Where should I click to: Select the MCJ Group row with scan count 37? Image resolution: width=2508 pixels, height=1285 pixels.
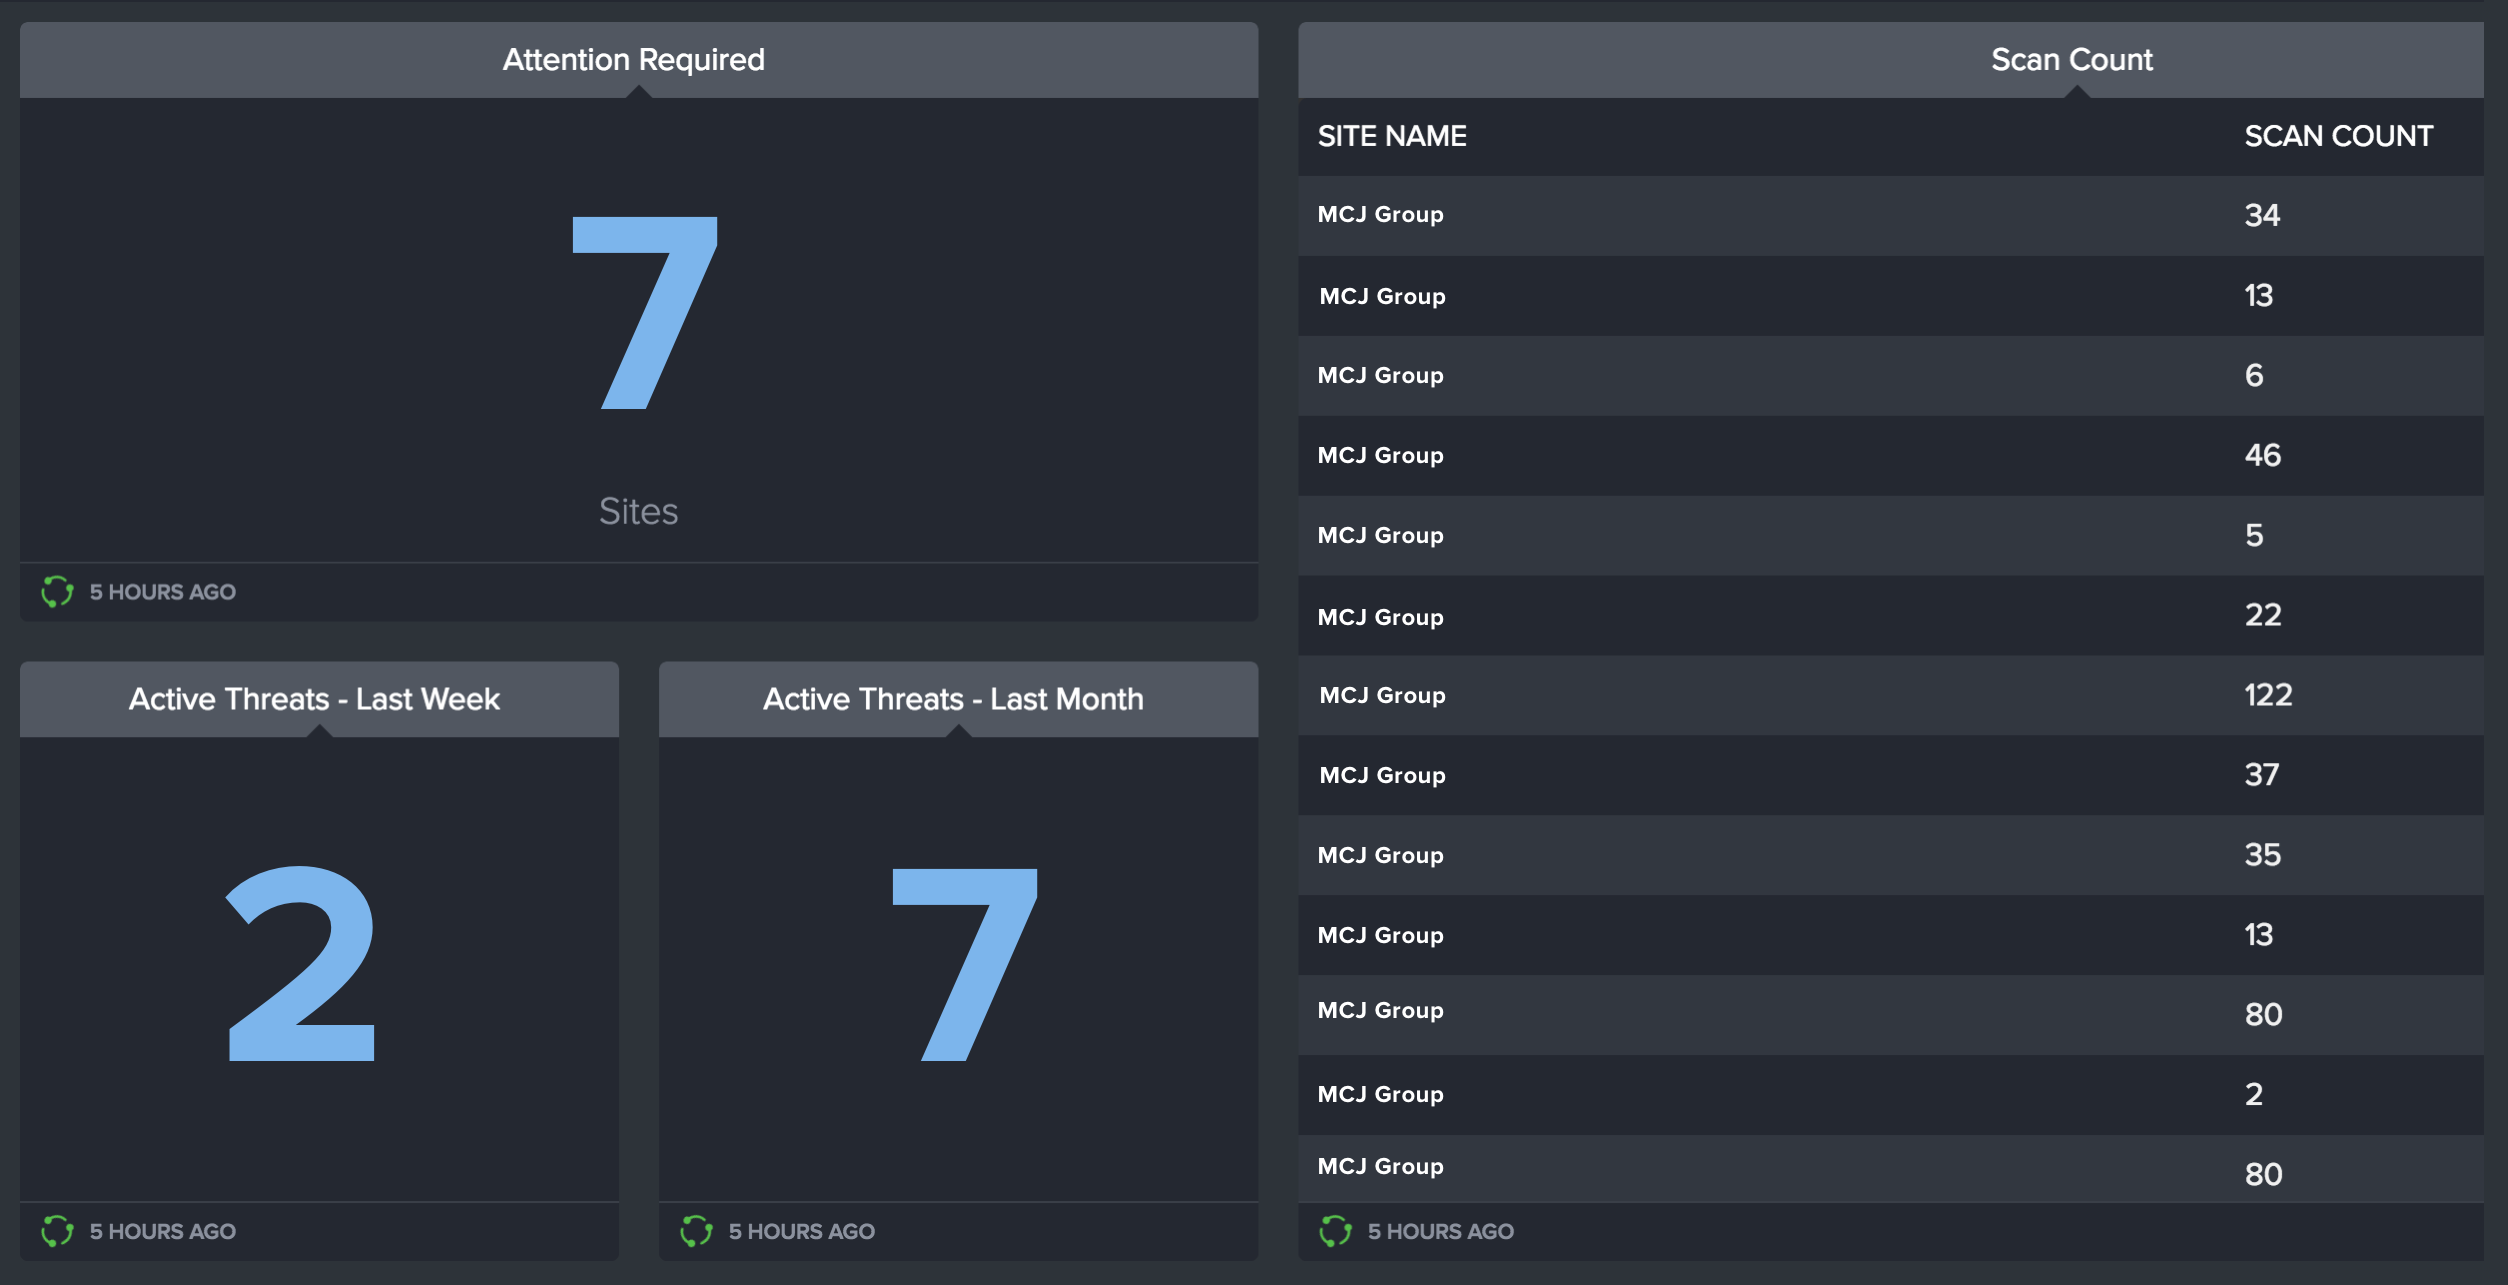pyautogui.click(x=1891, y=775)
